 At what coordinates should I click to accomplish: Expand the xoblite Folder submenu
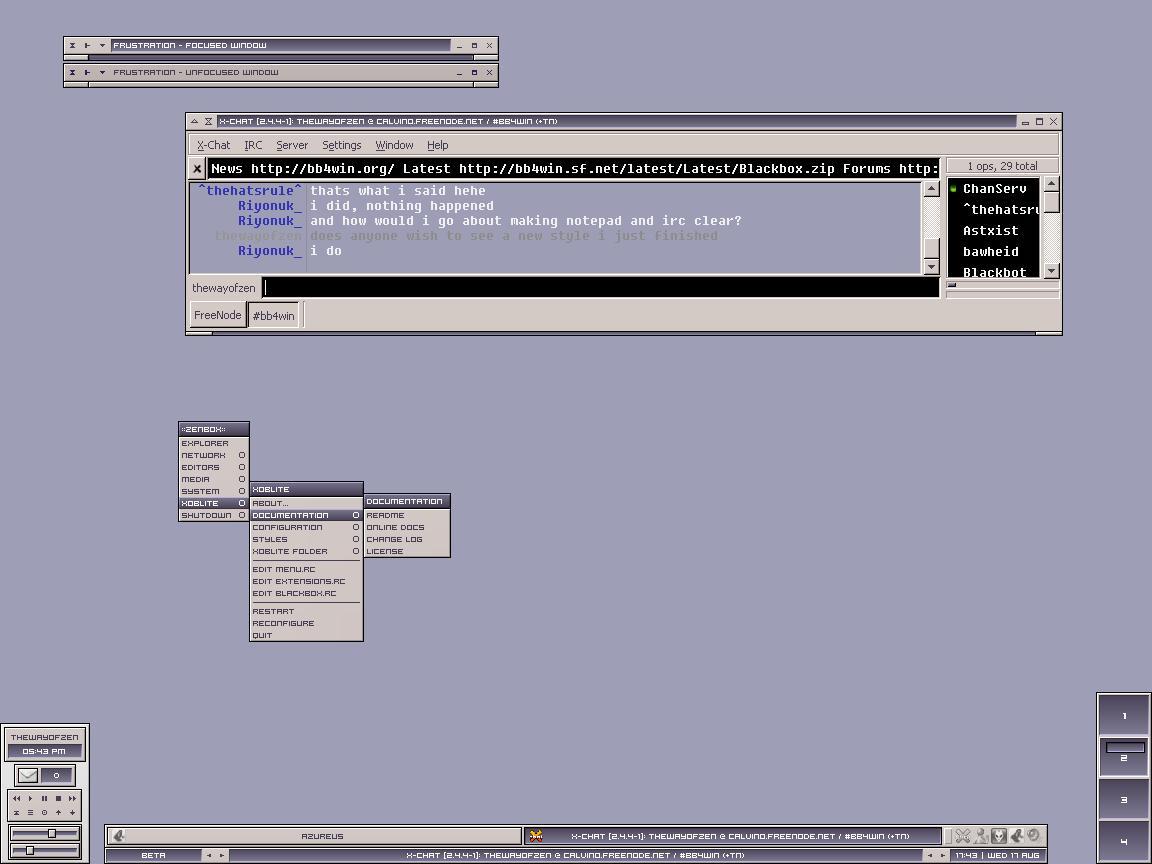(306, 551)
